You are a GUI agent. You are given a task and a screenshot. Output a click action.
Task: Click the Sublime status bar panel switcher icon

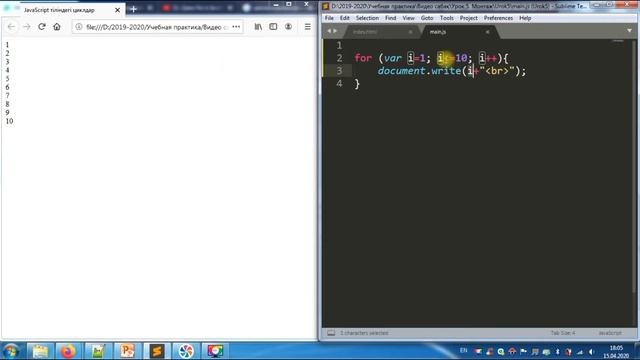[331, 333]
